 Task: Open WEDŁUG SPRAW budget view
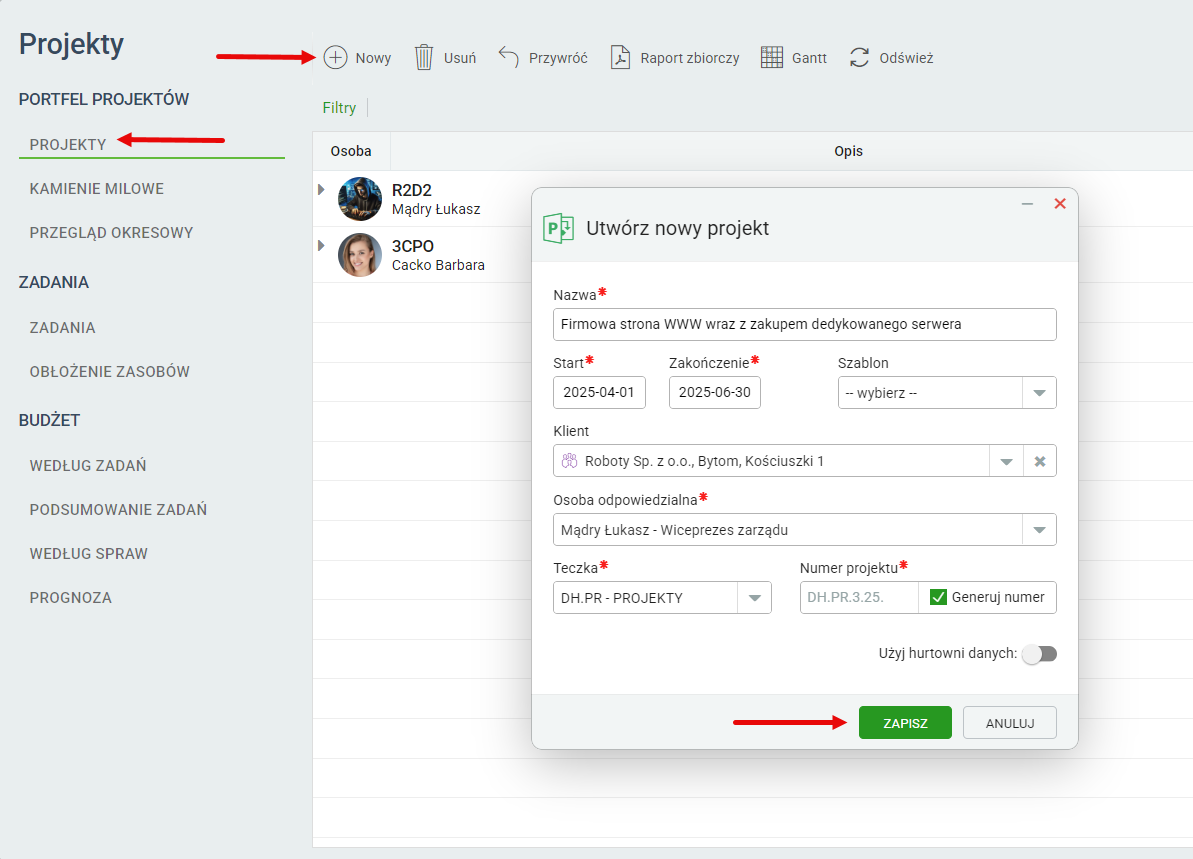pyautogui.click(x=88, y=554)
